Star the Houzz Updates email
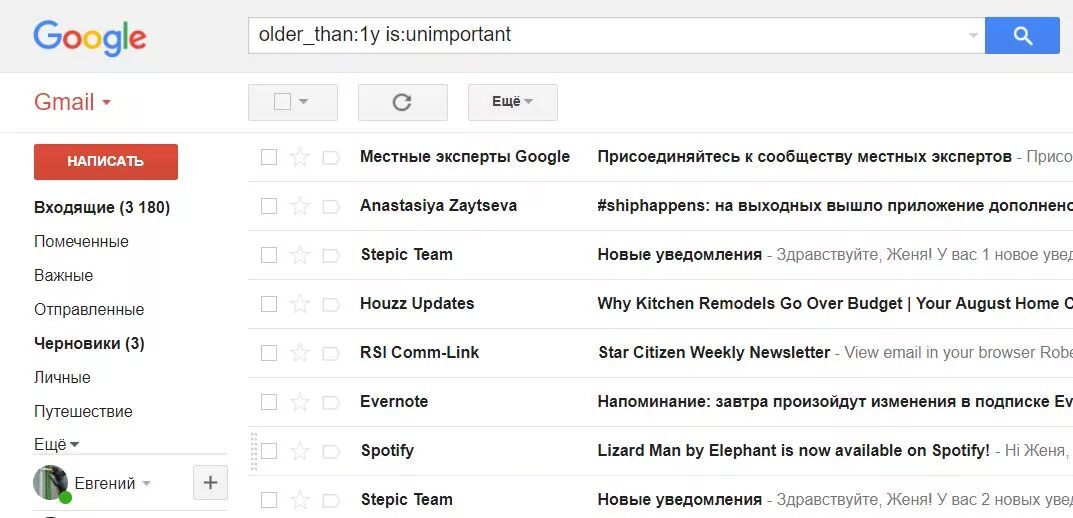Screen dimensions: 1073x518 click(x=299, y=304)
